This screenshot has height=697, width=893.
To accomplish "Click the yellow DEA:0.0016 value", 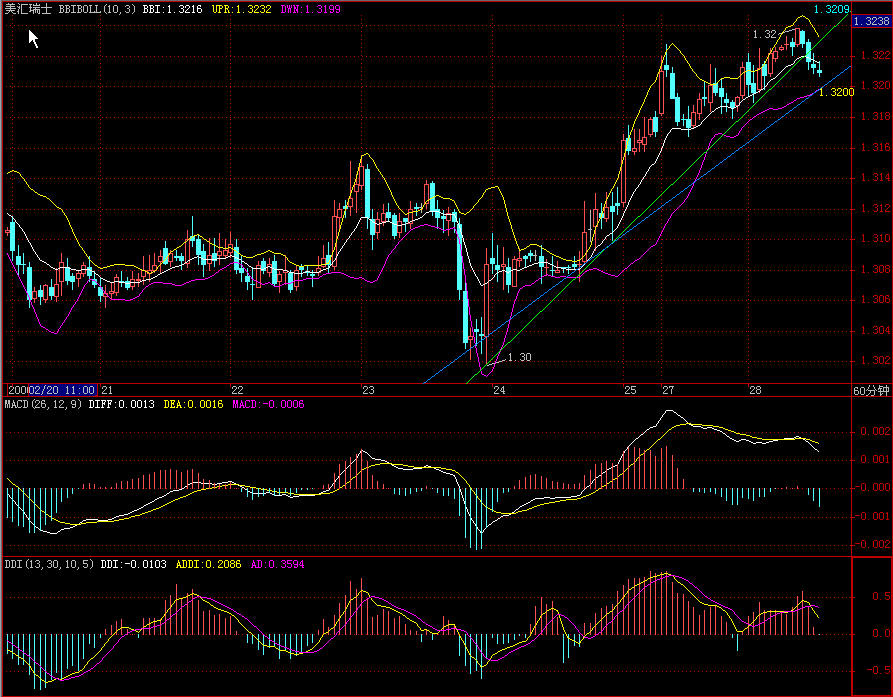I will 194,404.
